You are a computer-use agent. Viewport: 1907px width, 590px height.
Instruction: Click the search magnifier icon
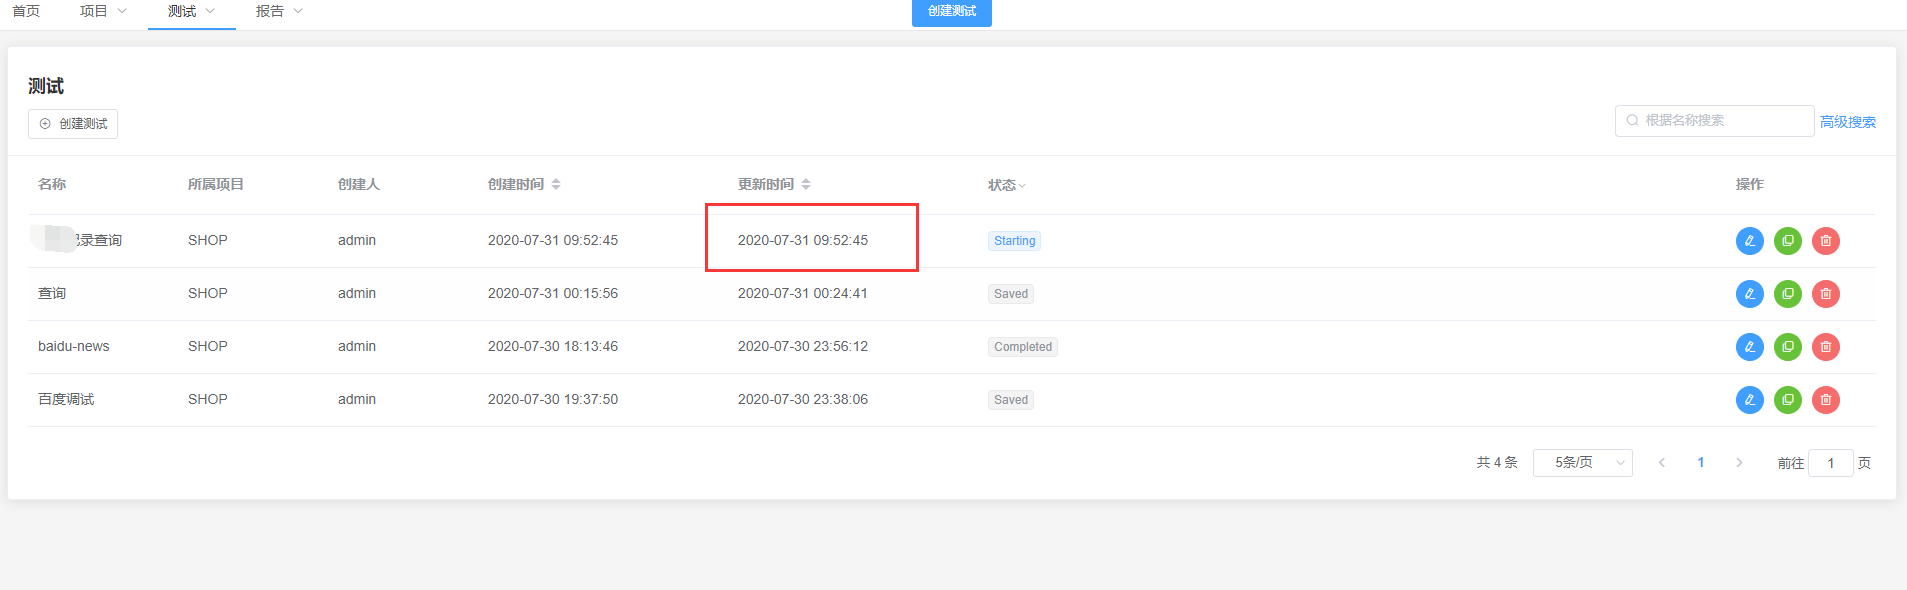(1632, 120)
